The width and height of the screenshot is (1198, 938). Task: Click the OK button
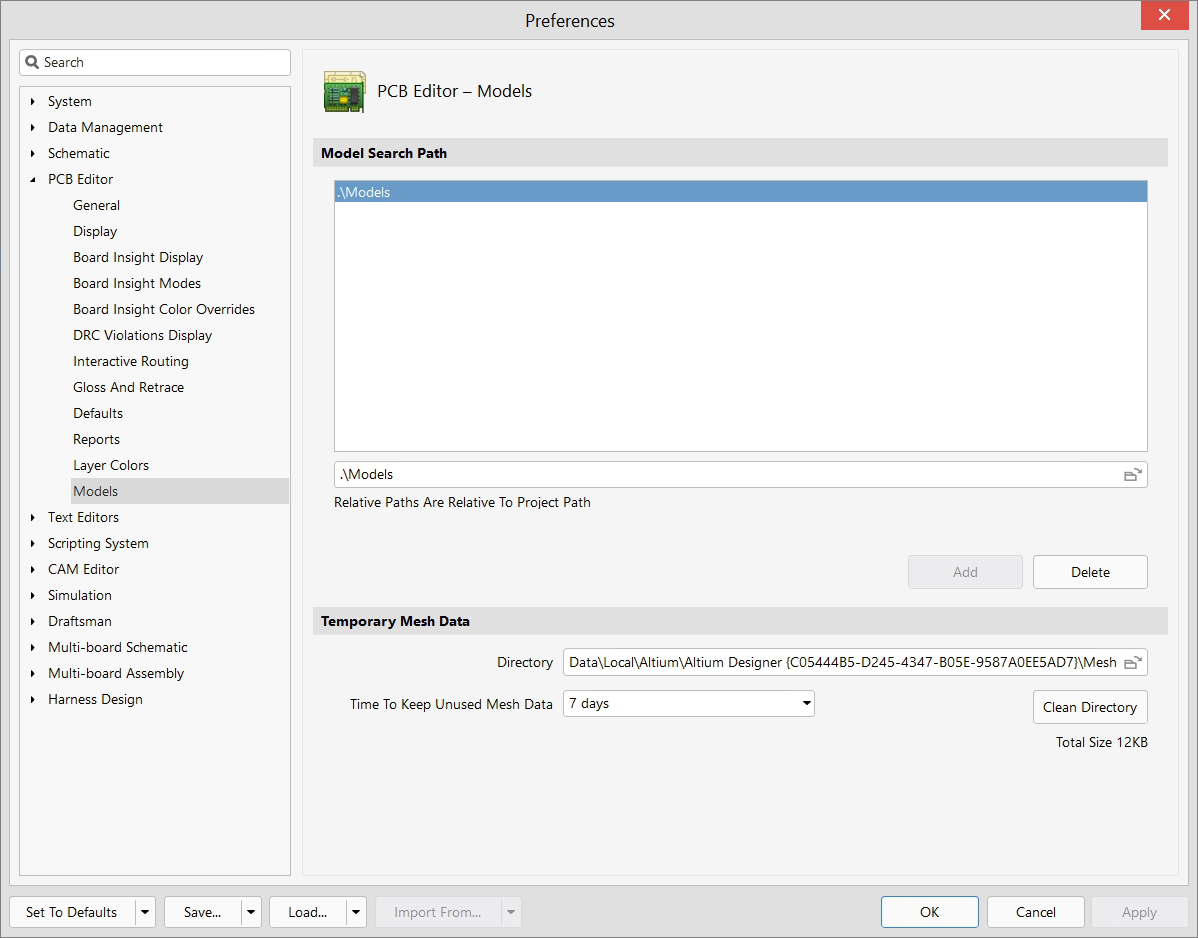[930, 912]
